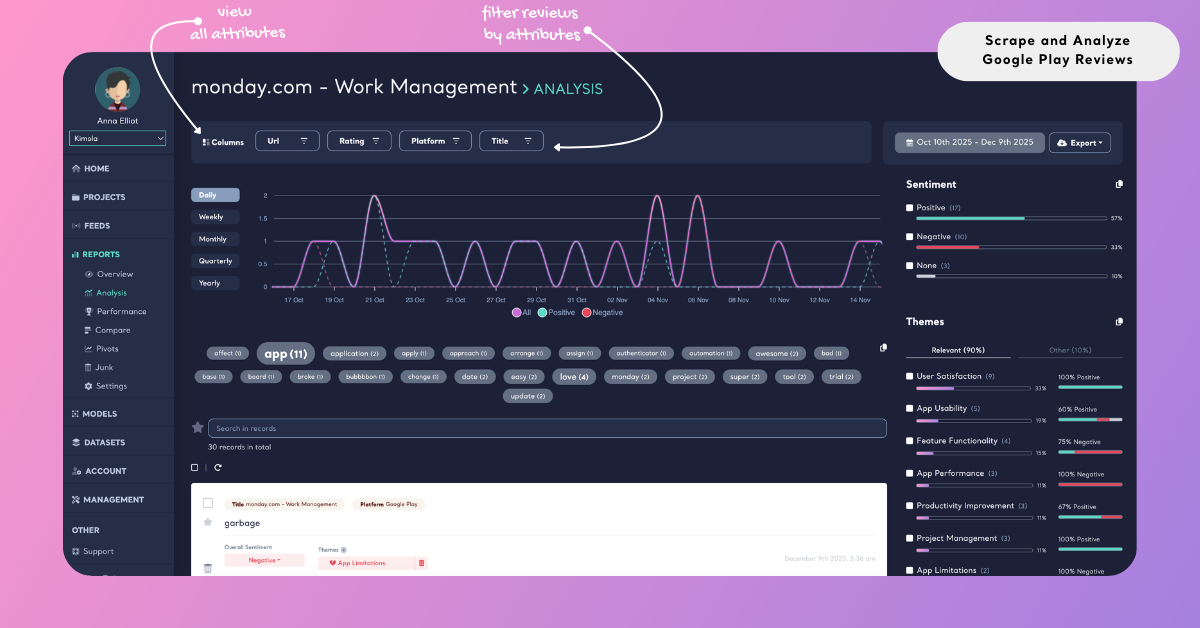Image resolution: width=1200 pixels, height=628 pixels.
Task: Toggle the Negative series in chart legend
Action: [x=600, y=312]
